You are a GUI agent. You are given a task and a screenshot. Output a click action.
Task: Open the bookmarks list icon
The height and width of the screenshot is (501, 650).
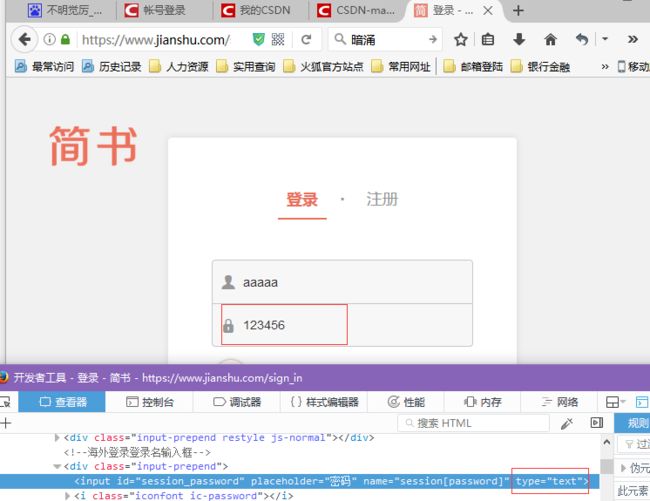pos(488,39)
